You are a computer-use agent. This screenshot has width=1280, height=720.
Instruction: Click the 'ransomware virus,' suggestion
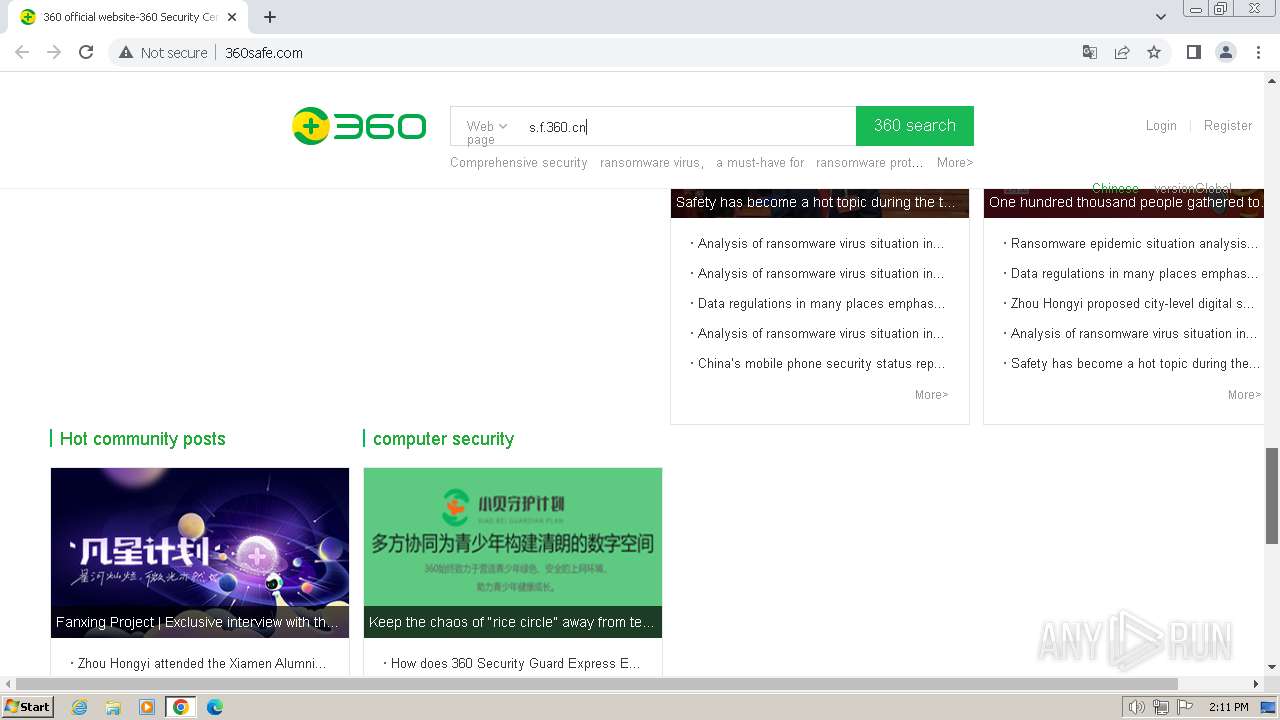click(652, 162)
